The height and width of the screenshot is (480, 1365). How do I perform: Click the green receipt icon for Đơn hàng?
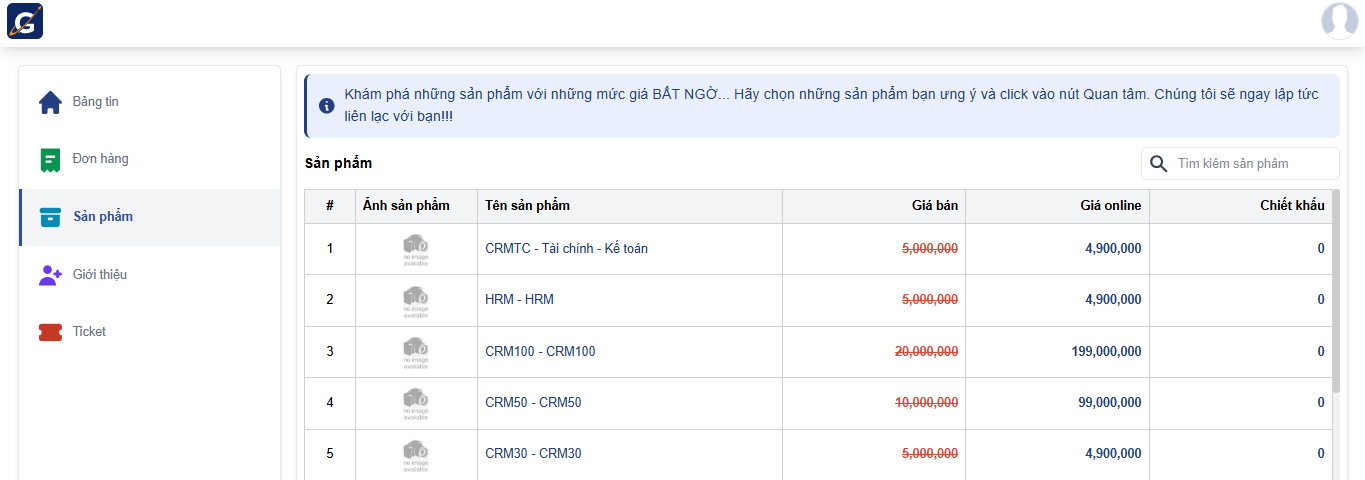point(50,160)
